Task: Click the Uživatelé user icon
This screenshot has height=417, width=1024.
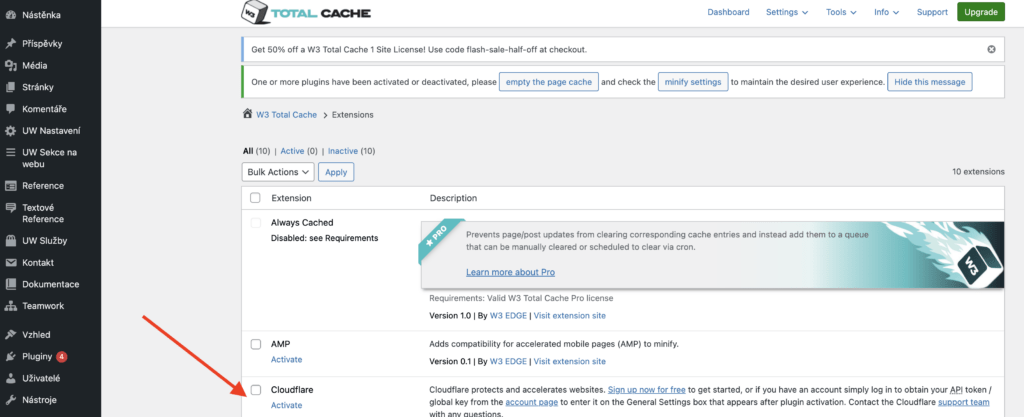Action: pyautogui.click(x=10, y=378)
